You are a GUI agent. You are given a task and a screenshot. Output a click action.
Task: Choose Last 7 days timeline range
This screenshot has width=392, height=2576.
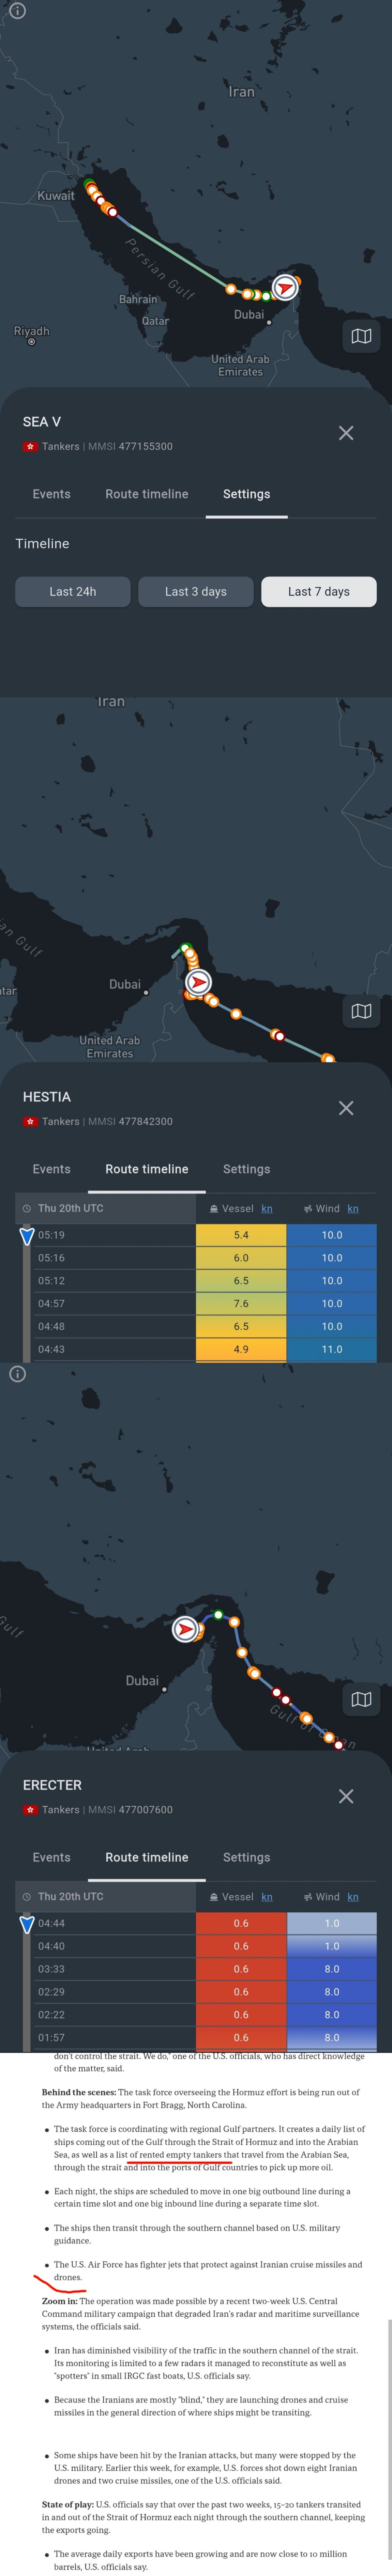(319, 592)
